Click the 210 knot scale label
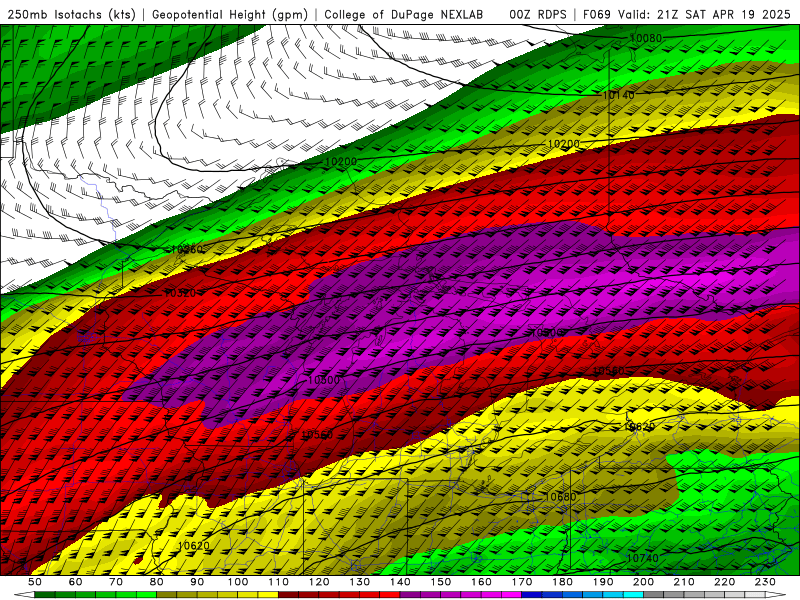This screenshot has height=600, width=800. point(684,582)
